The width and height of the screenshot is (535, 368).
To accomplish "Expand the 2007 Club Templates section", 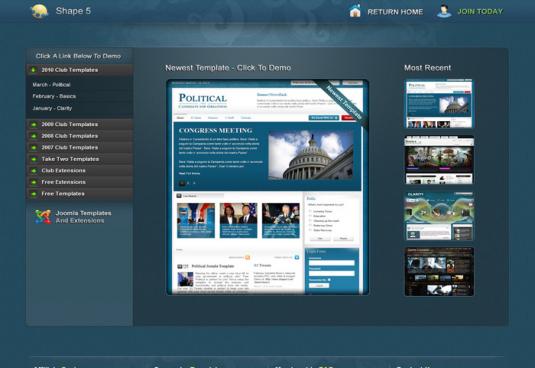I will coord(79,148).
